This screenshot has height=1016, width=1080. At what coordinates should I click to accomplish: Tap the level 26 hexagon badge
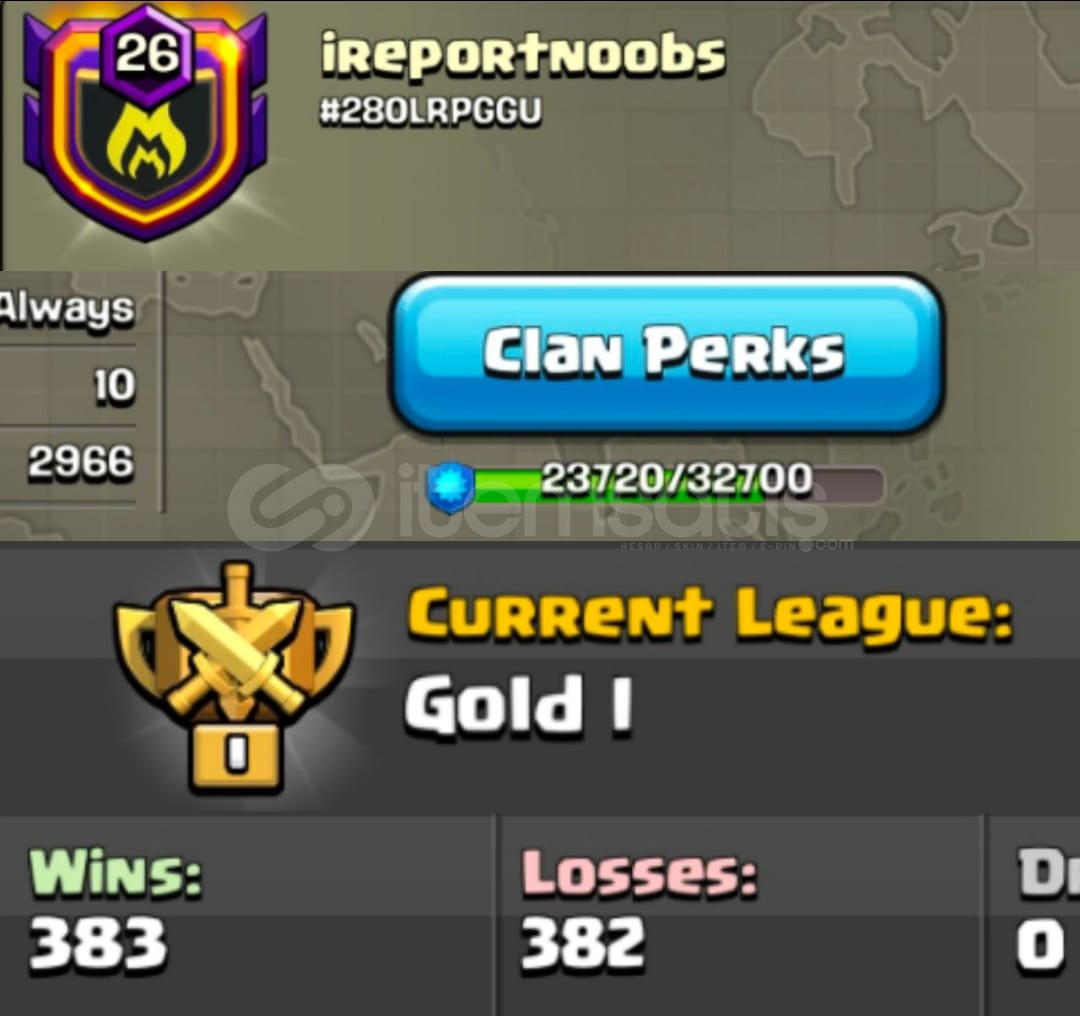147,54
